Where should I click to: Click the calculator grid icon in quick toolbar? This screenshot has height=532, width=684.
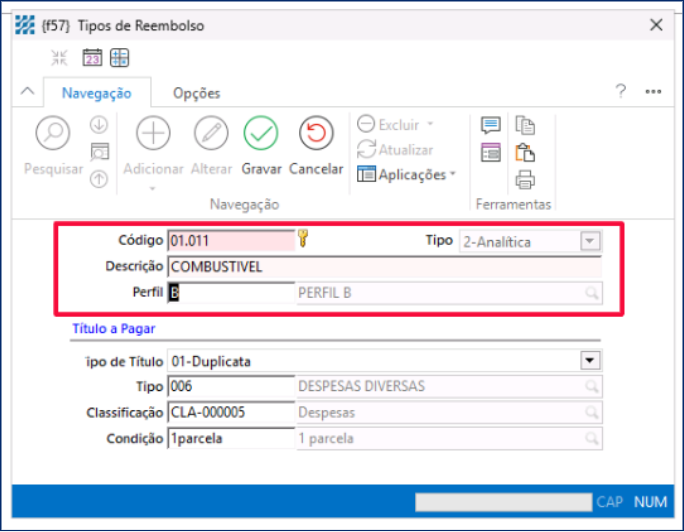tap(119, 58)
